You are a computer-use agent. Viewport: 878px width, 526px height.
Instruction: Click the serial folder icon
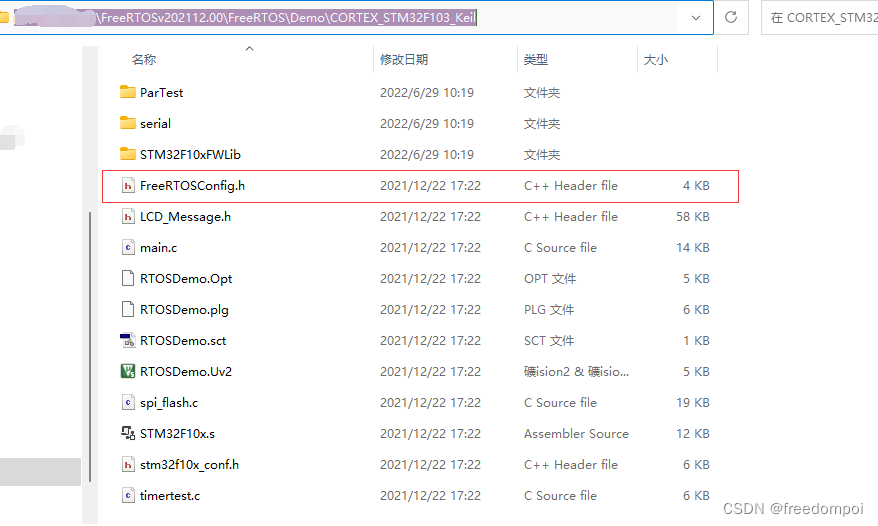tap(128, 123)
